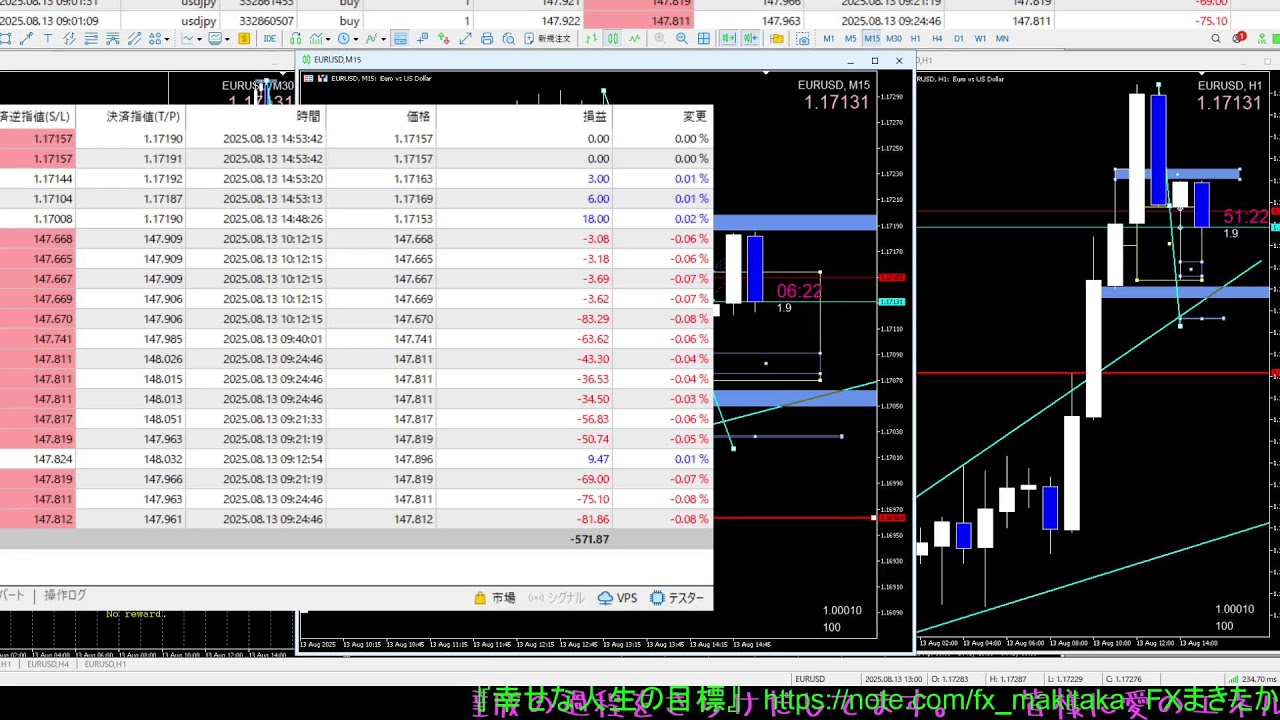Click the clock periods icon

tap(344, 39)
